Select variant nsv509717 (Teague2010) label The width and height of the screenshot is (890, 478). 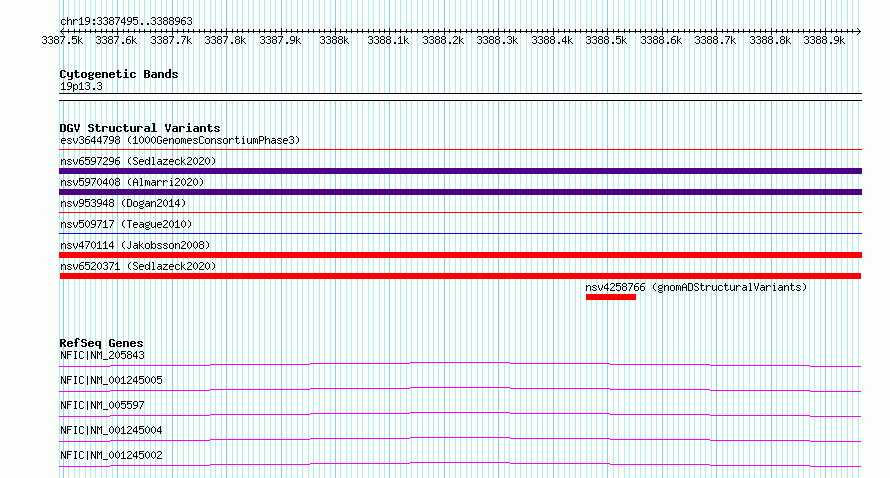pos(126,224)
